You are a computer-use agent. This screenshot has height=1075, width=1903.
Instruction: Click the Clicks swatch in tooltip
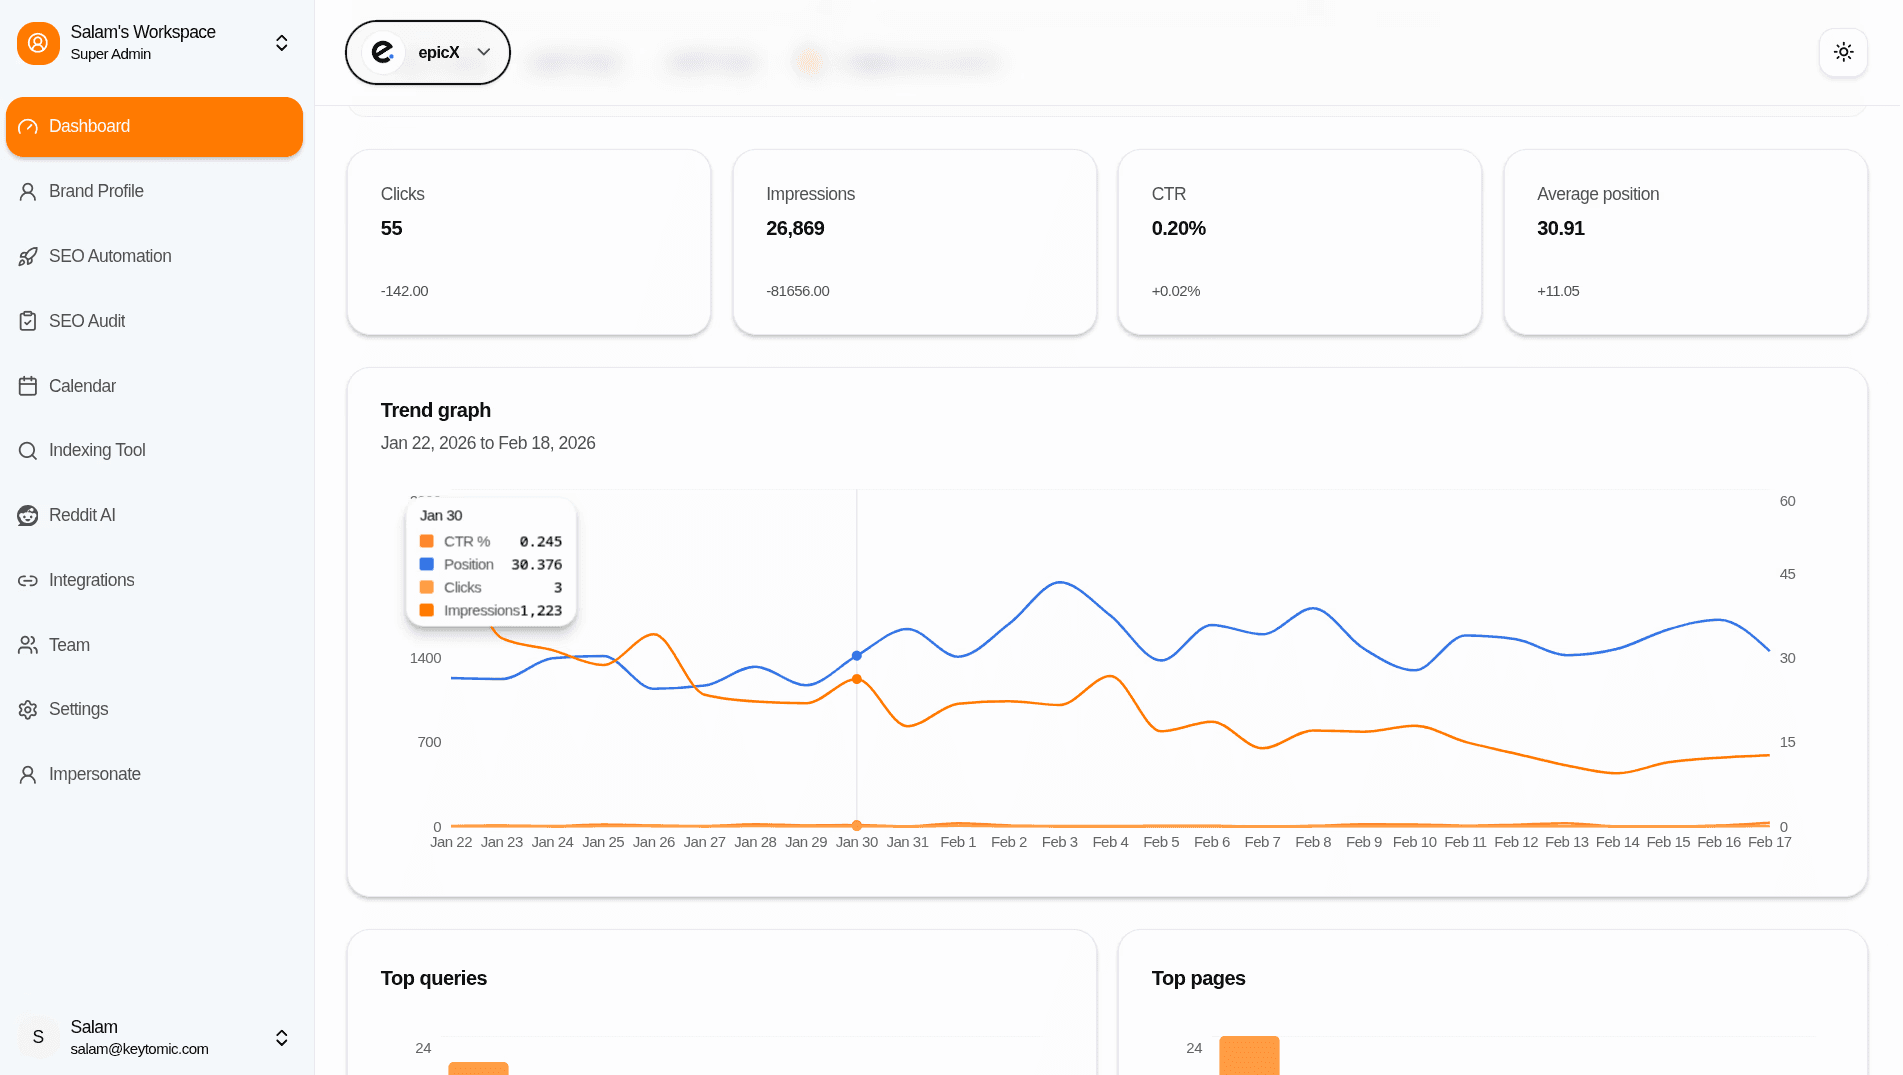pos(427,587)
